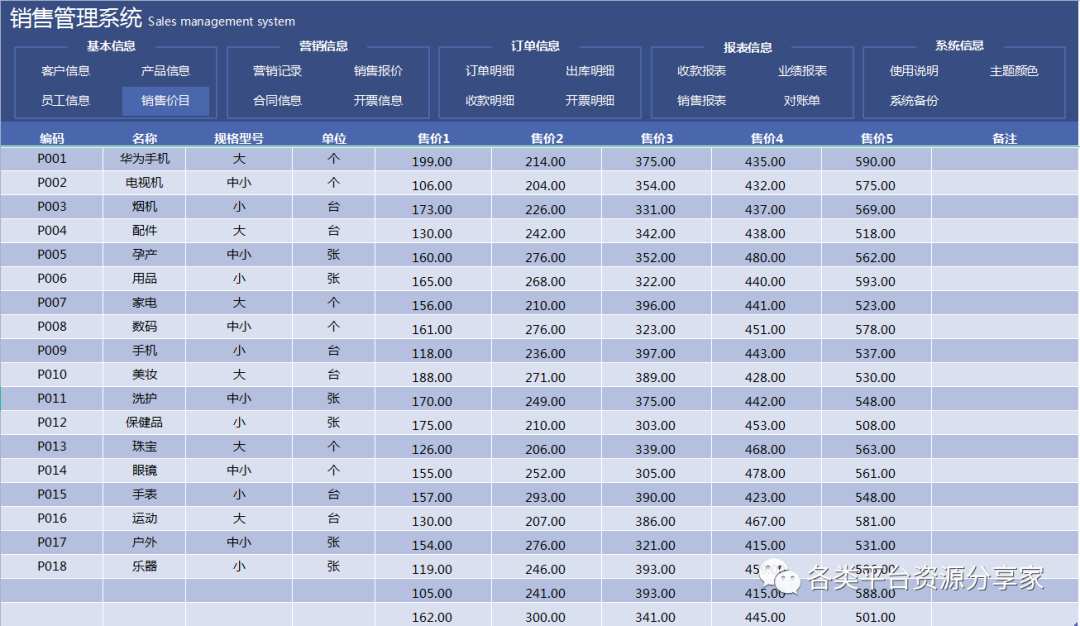Image resolution: width=1080 pixels, height=626 pixels.
Task: Click the 户外 name cell
Action: [145, 543]
